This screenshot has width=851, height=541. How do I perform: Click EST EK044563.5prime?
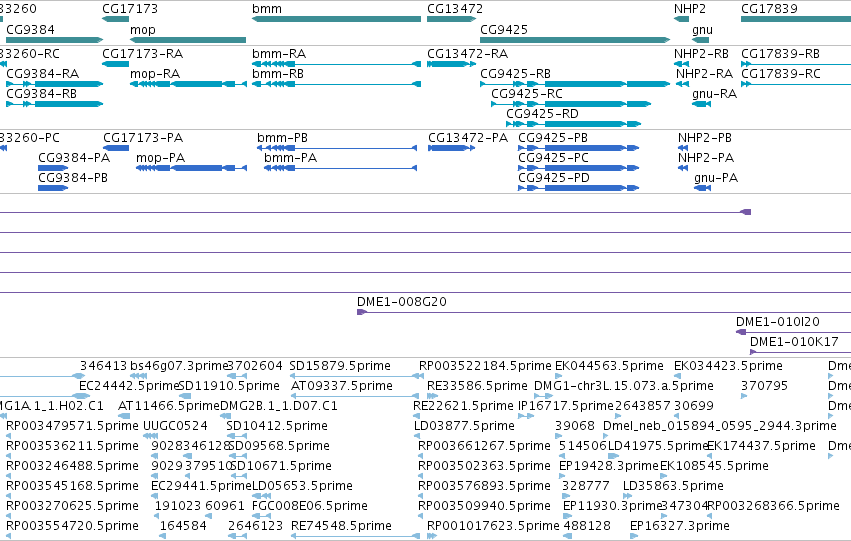559,375
